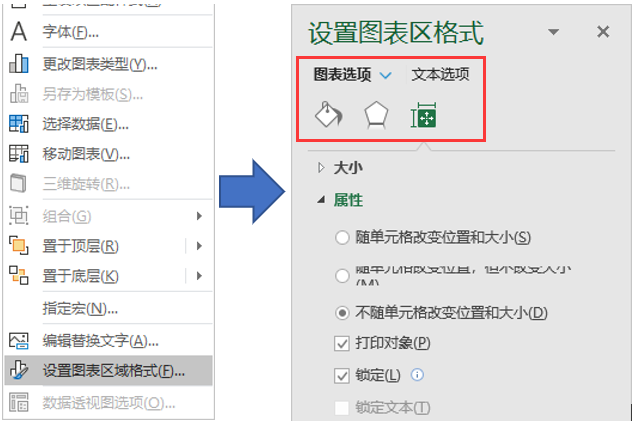The width and height of the screenshot is (632, 423).
Task: Click the move chart icon
Action: (x=19, y=154)
